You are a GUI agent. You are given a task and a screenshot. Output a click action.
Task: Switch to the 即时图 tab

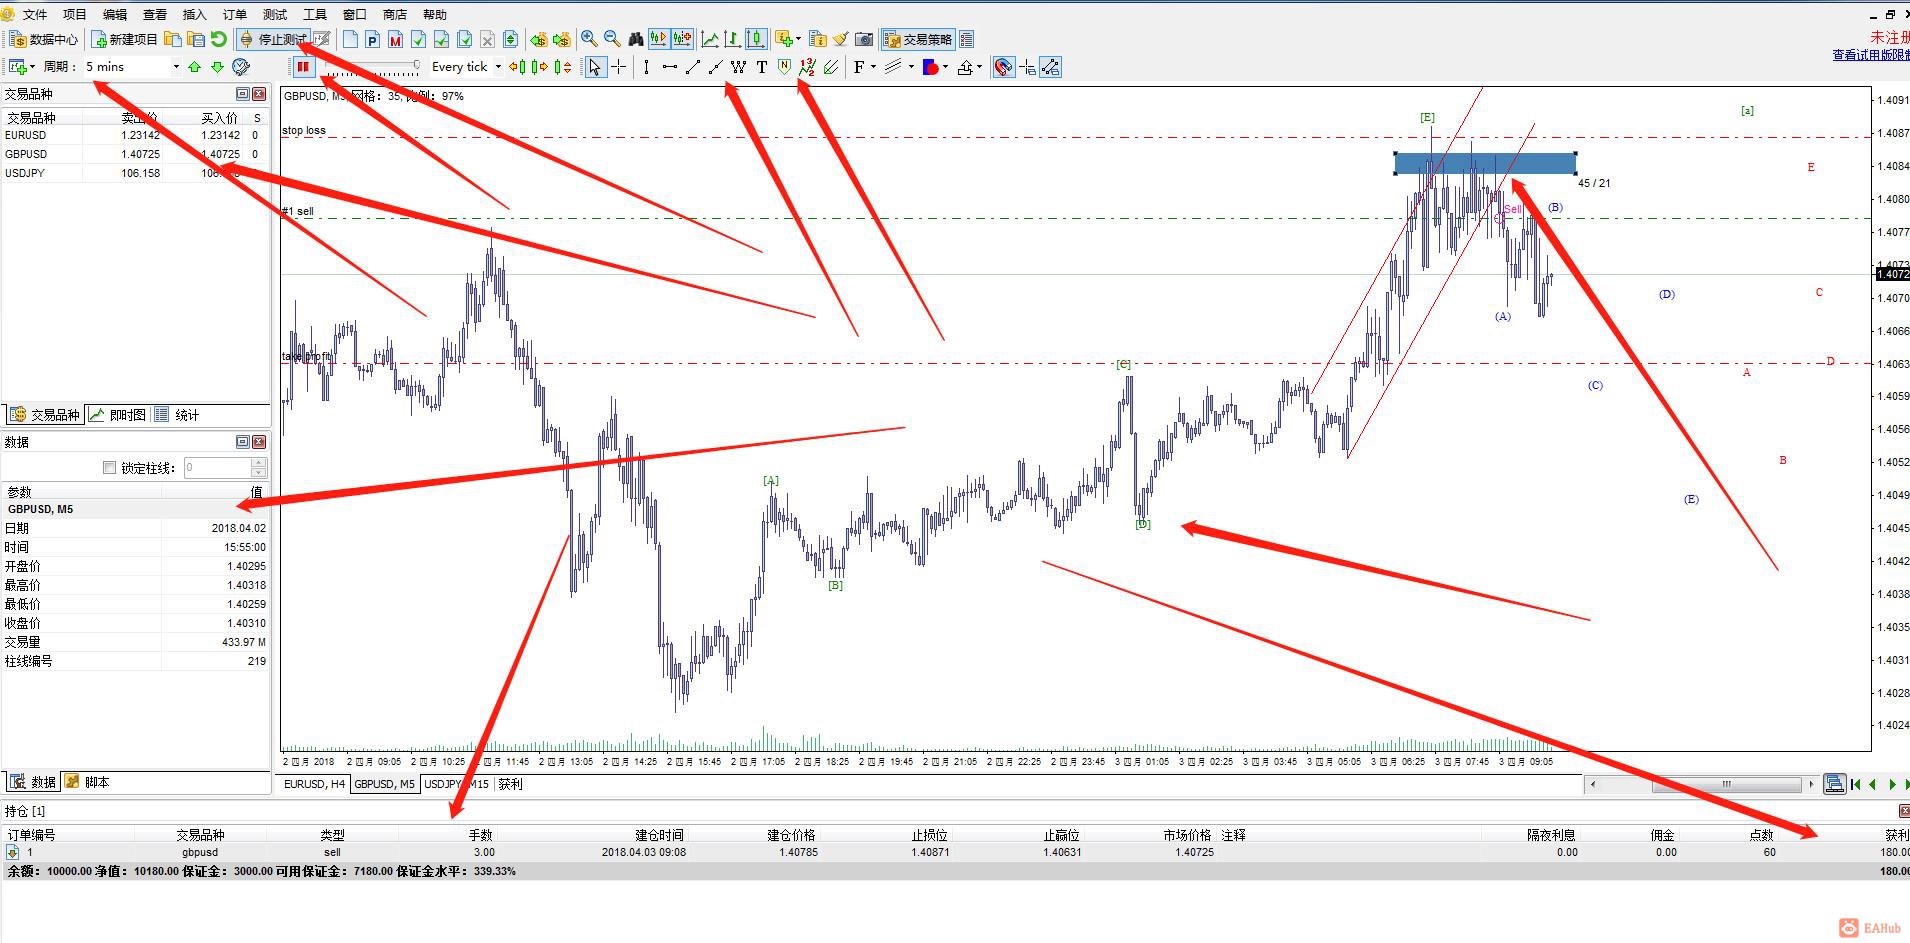(x=118, y=415)
